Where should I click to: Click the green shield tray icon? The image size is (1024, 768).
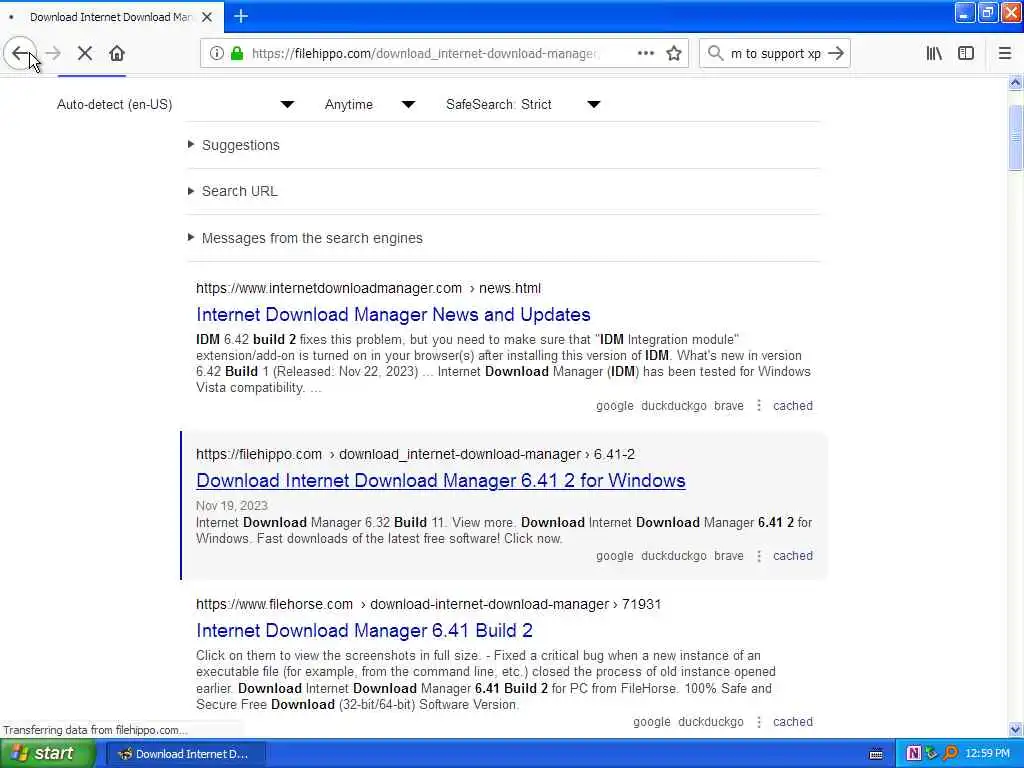[x=932, y=754]
